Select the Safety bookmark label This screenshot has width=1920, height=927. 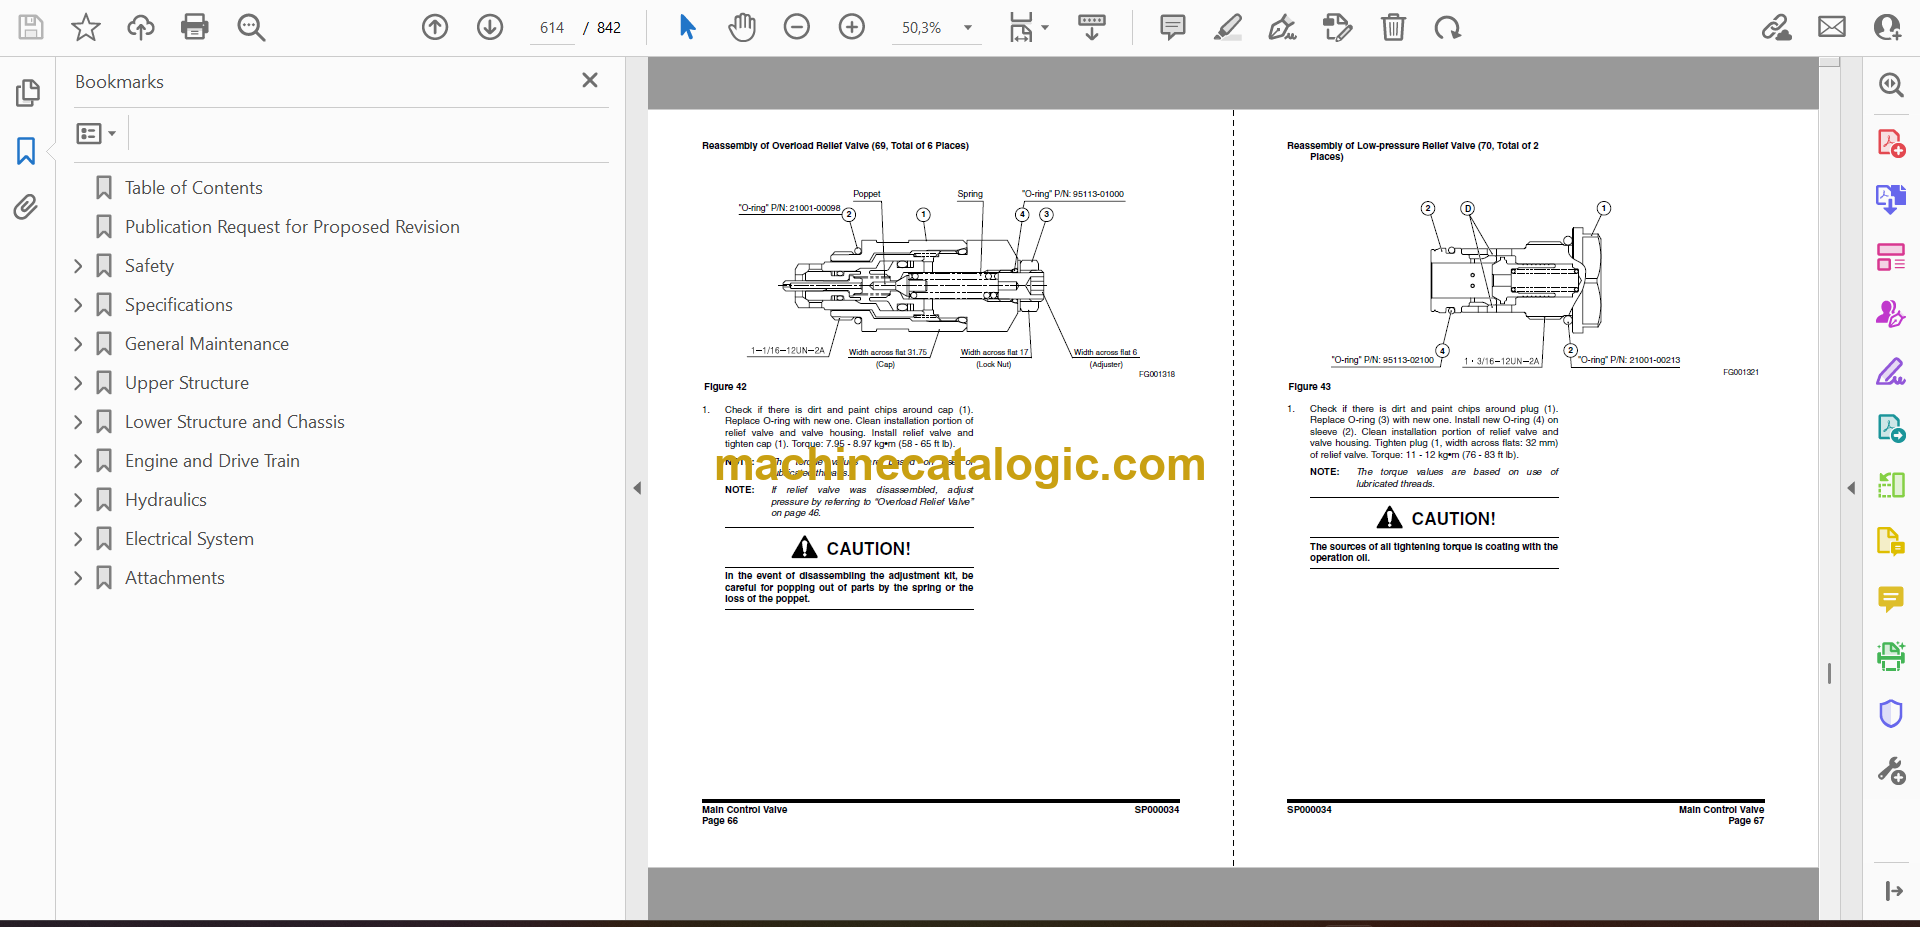click(149, 266)
